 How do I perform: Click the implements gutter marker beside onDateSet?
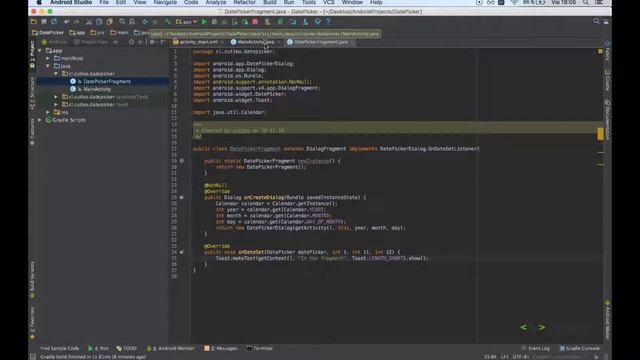click(182, 252)
